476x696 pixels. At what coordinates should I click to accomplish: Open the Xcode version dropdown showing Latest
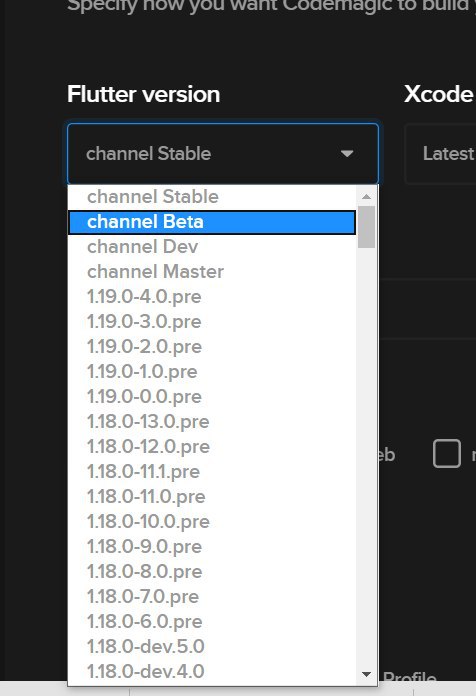click(x=440, y=154)
